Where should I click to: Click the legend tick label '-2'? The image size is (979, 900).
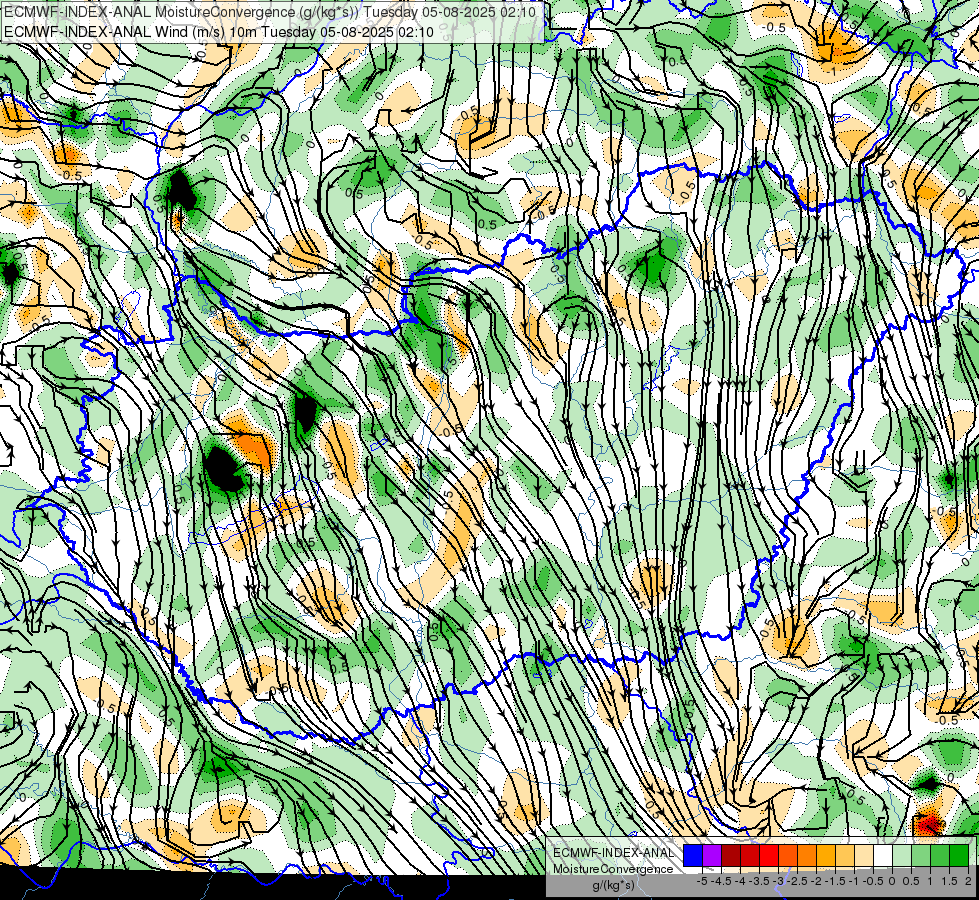point(817,881)
